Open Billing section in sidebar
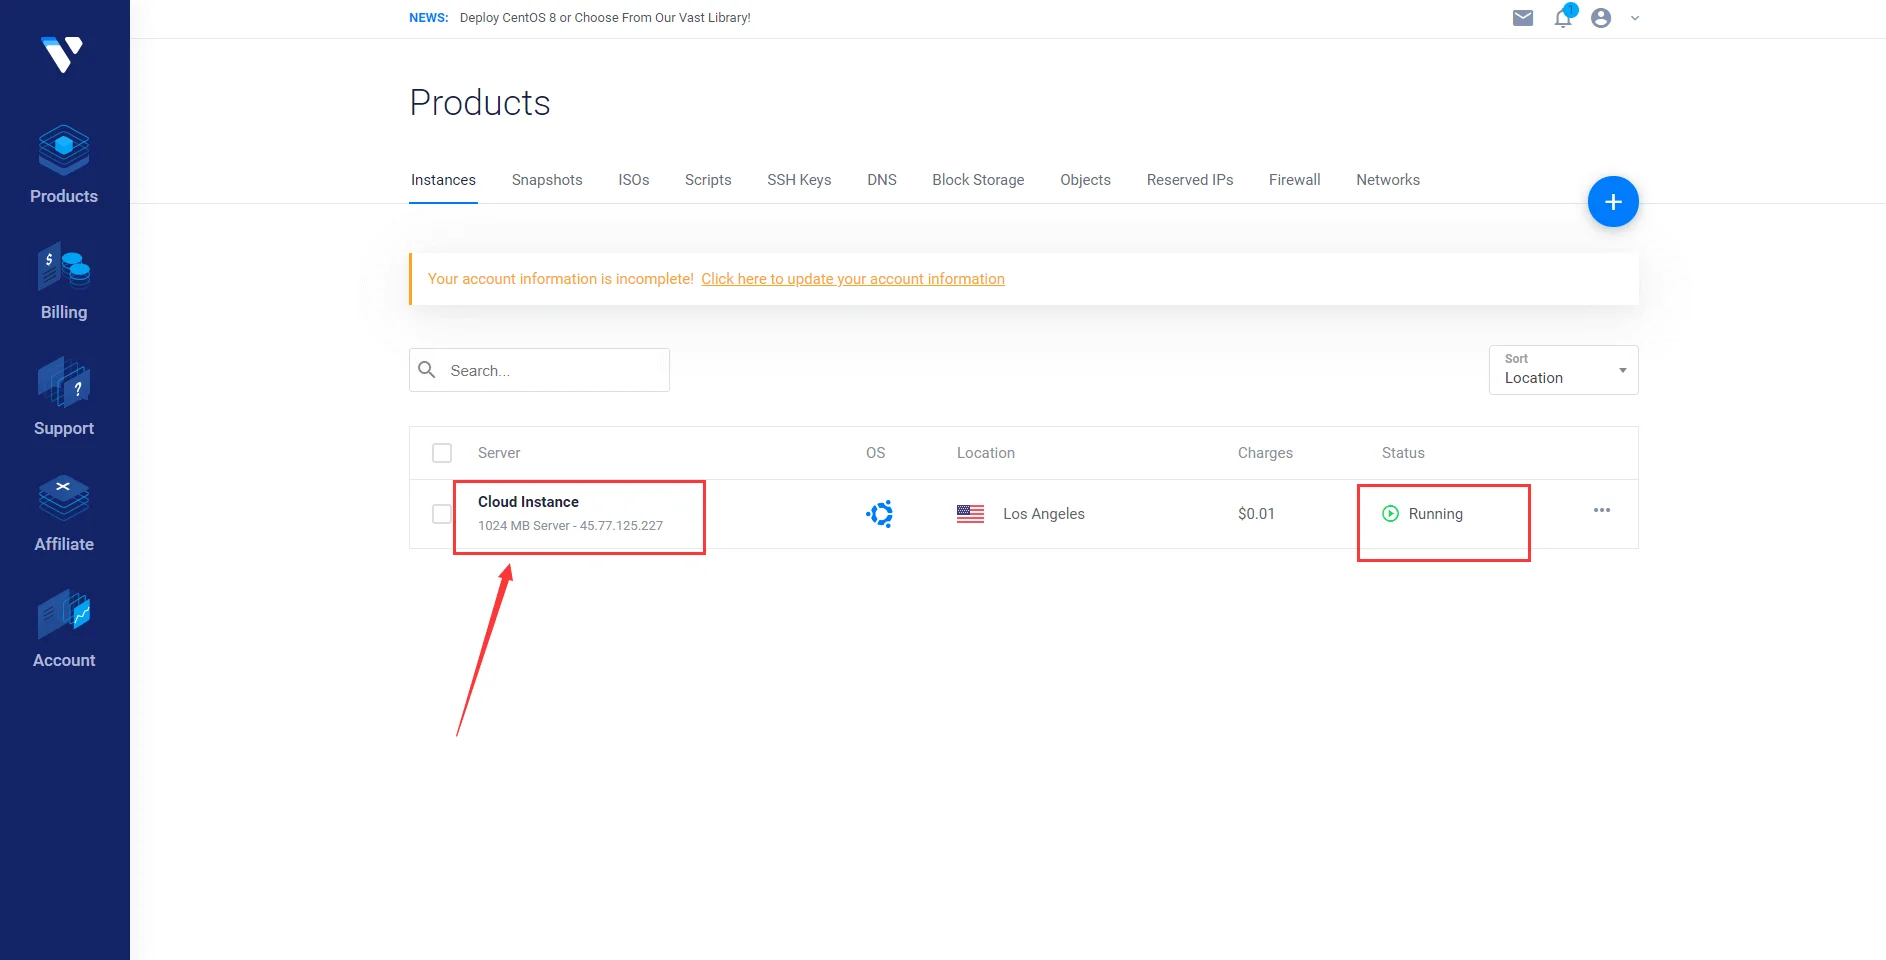 tap(64, 281)
